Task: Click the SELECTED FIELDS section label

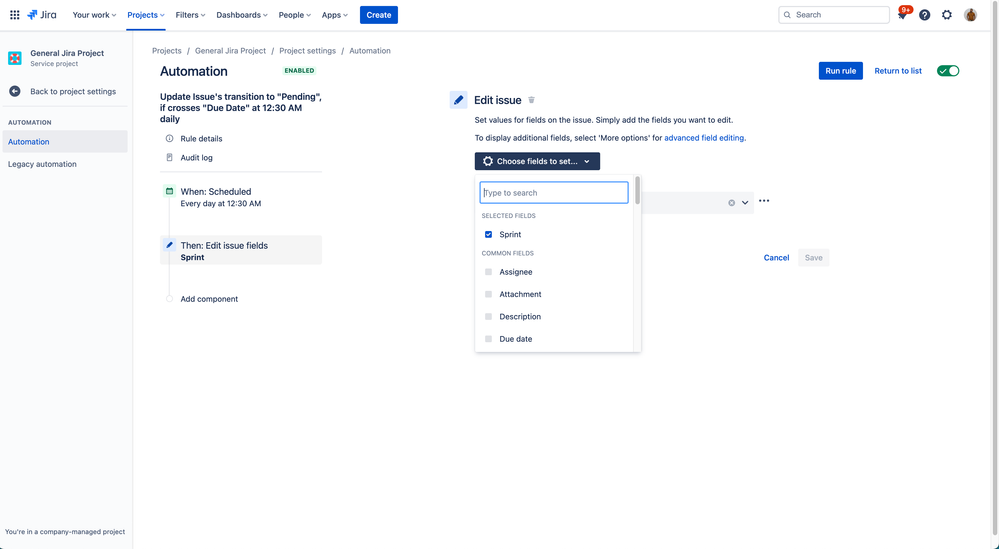Action: tap(508, 215)
